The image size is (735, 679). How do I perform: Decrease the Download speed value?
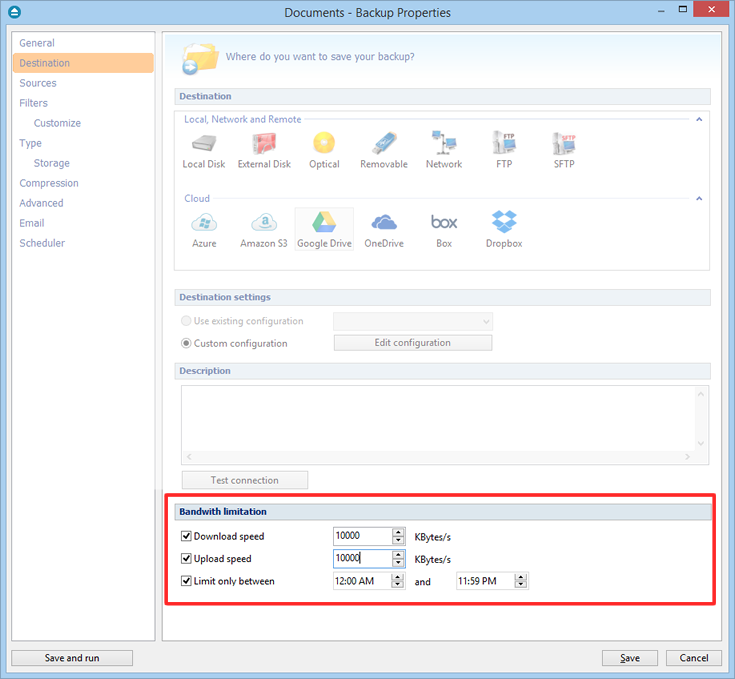coord(398,540)
